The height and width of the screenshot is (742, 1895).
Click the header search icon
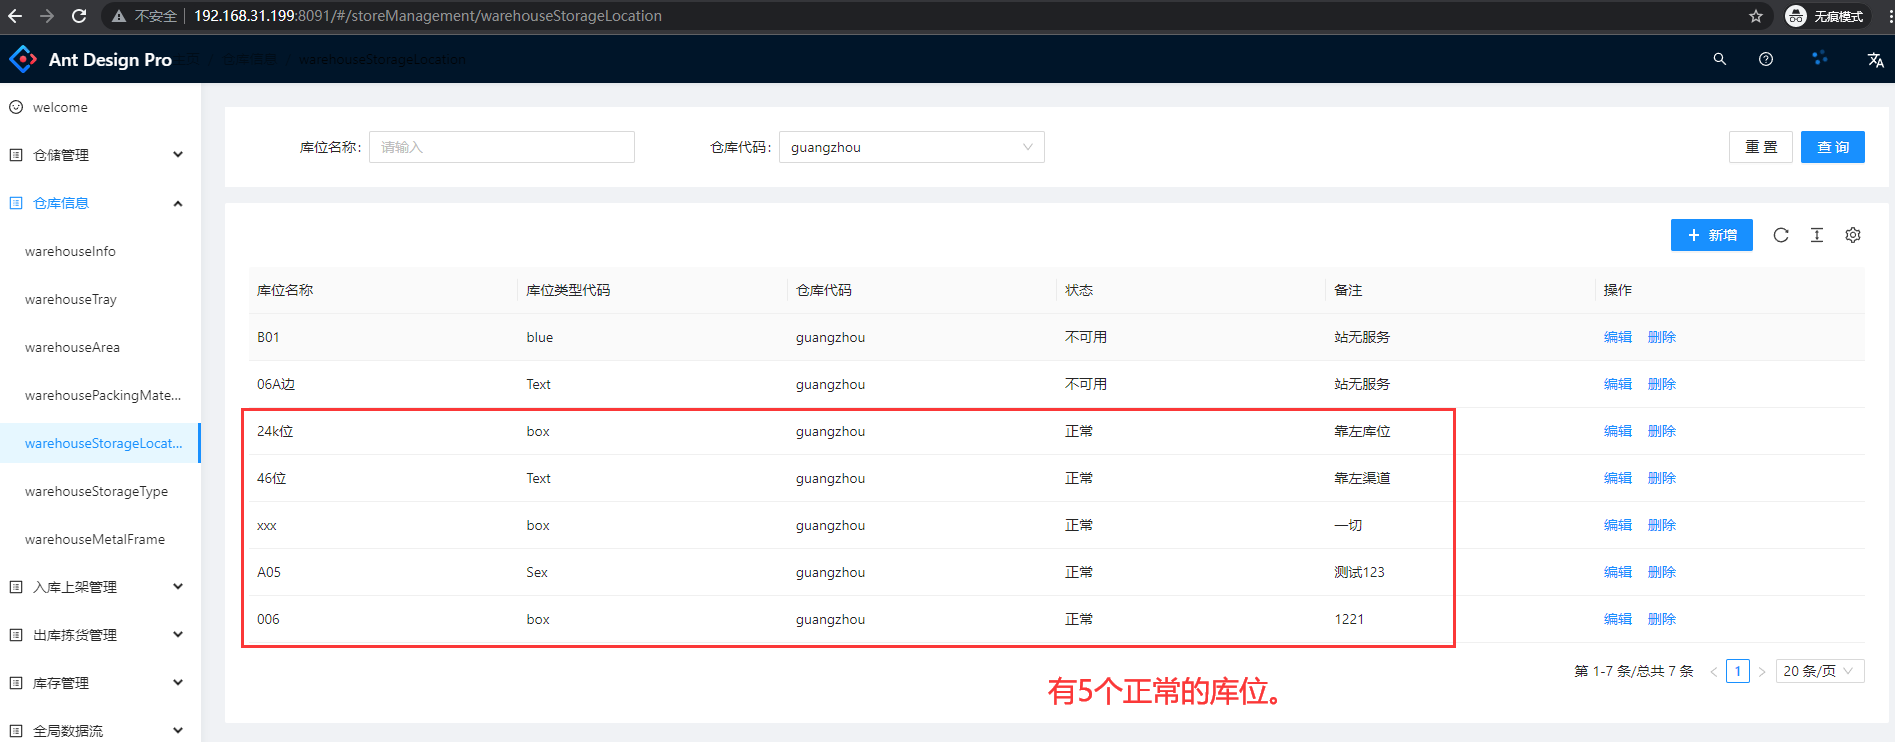pyautogui.click(x=1720, y=59)
